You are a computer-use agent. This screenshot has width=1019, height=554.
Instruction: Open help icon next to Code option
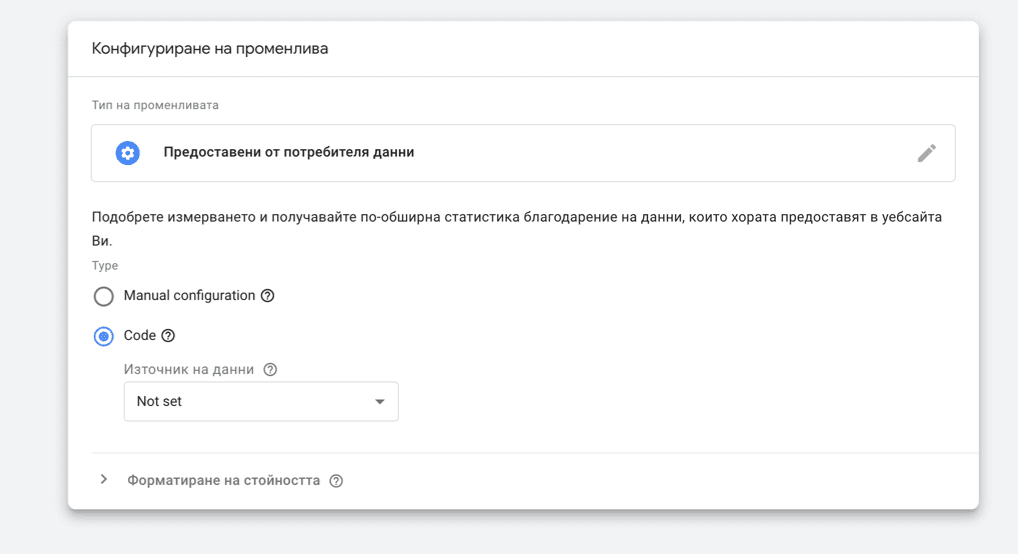[x=168, y=336]
